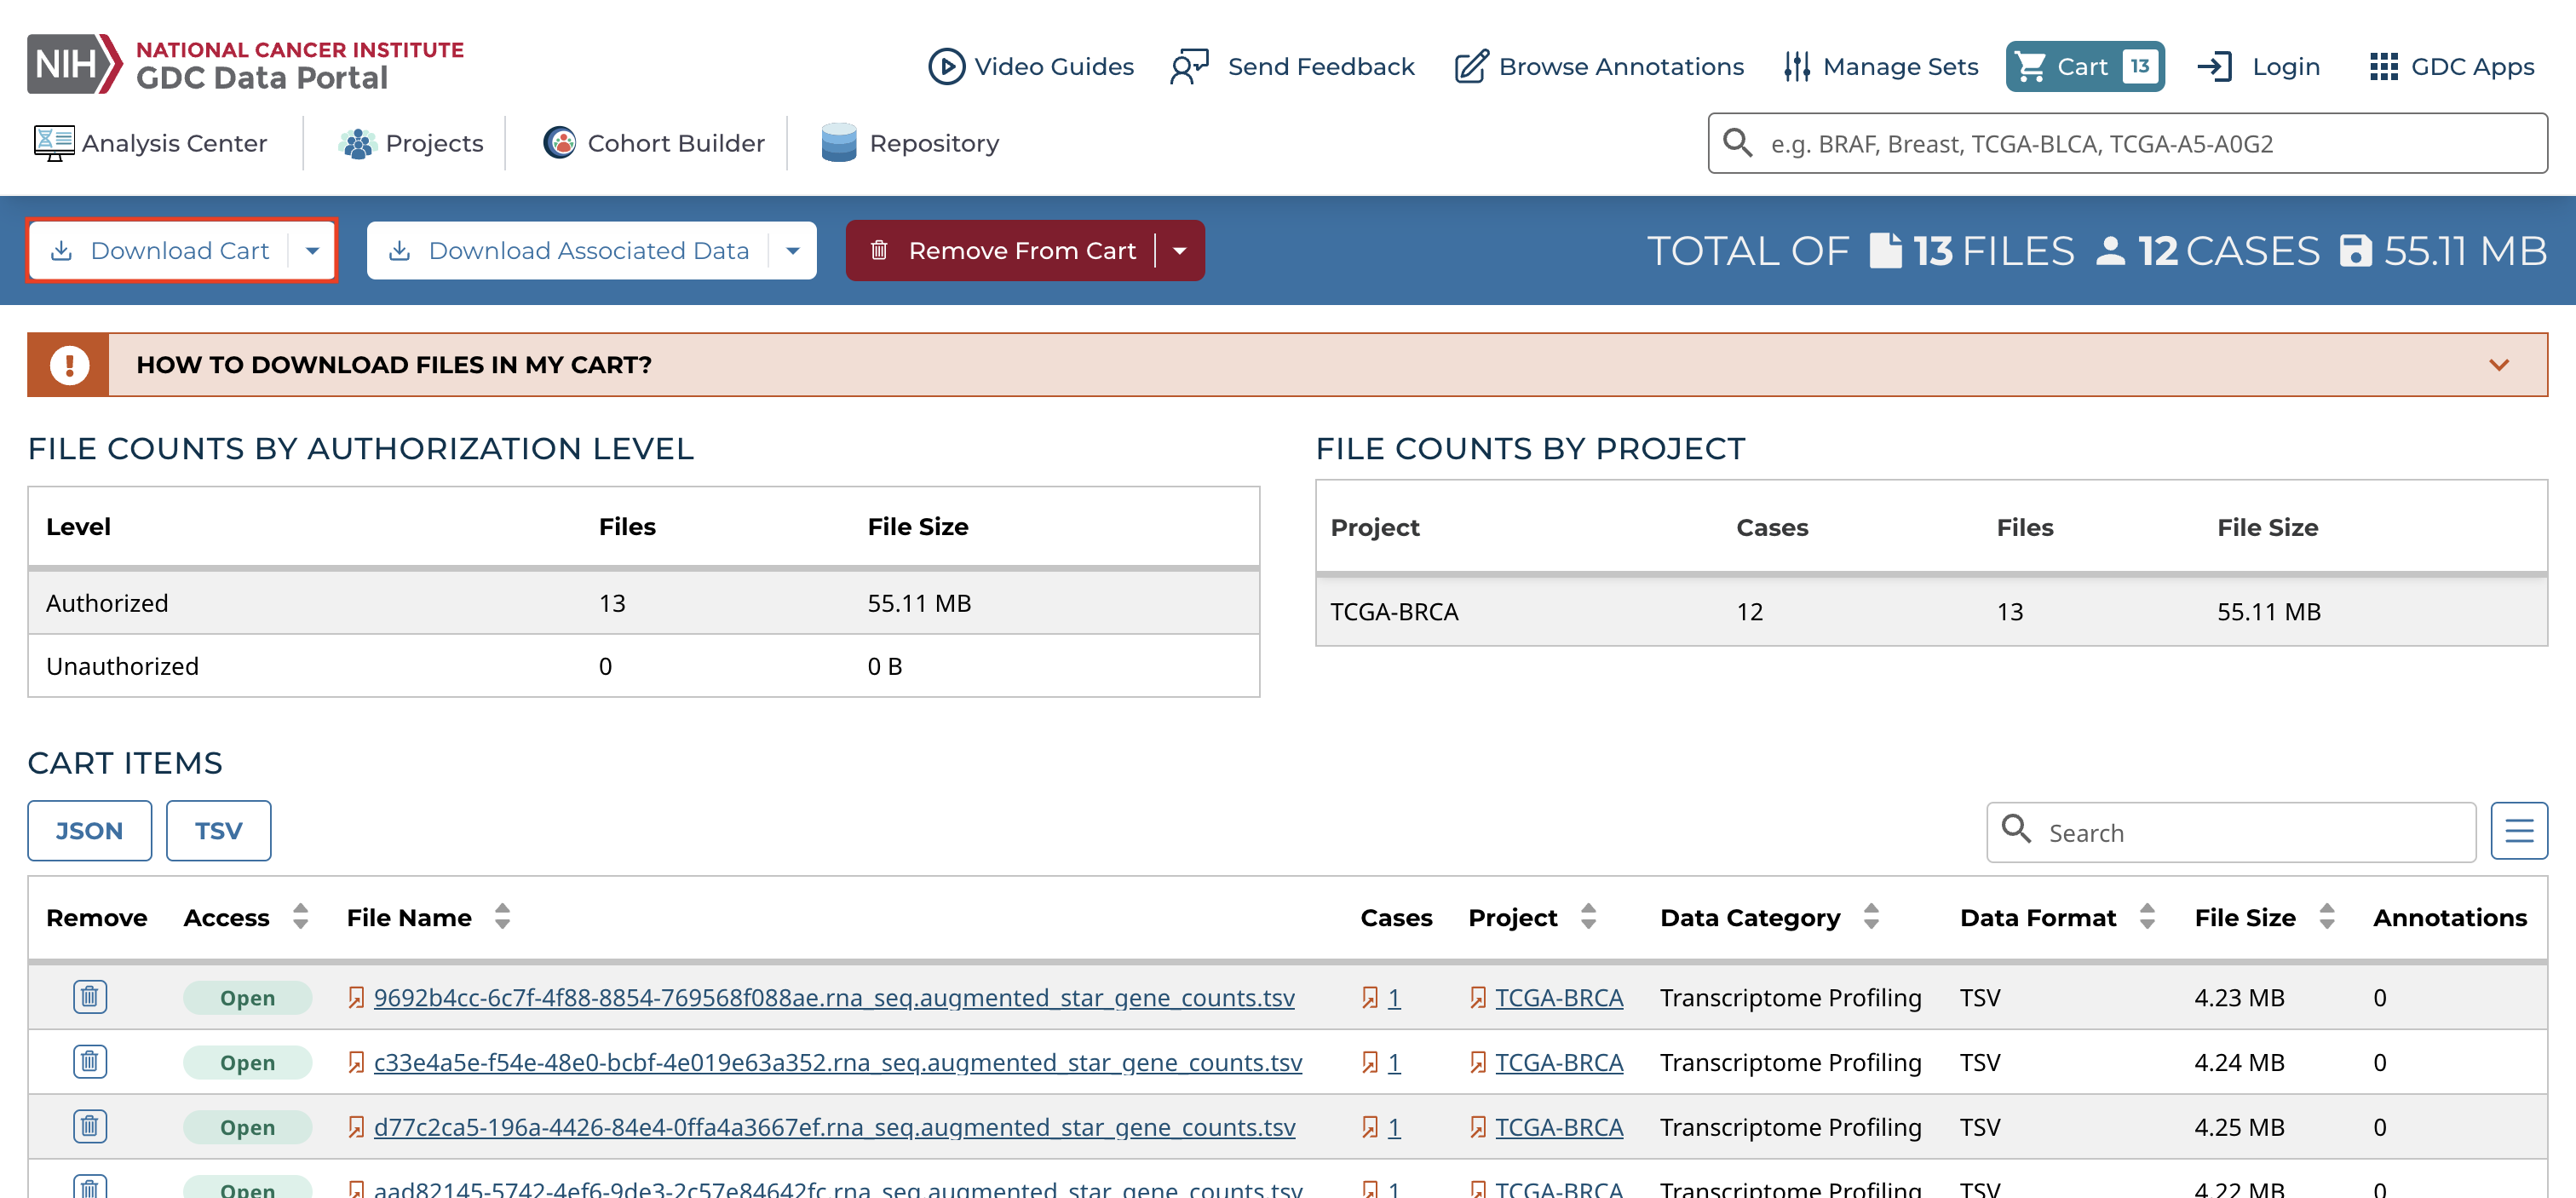The height and width of the screenshot is (1198, 2576).
Task: Sort the table by Access column
Action: tap(300, 916)
